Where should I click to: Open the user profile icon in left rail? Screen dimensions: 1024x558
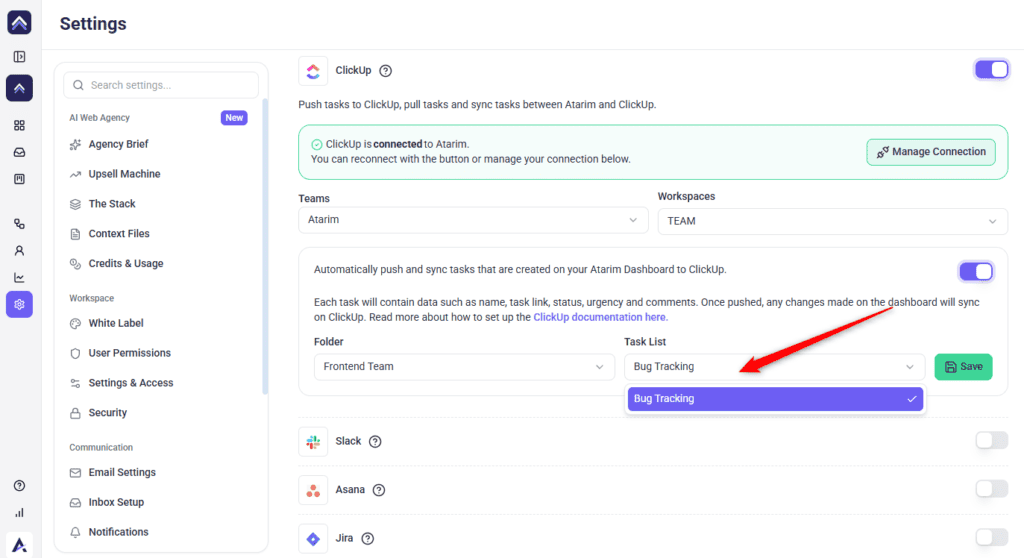pyautogui.click(x=20, y=251)
